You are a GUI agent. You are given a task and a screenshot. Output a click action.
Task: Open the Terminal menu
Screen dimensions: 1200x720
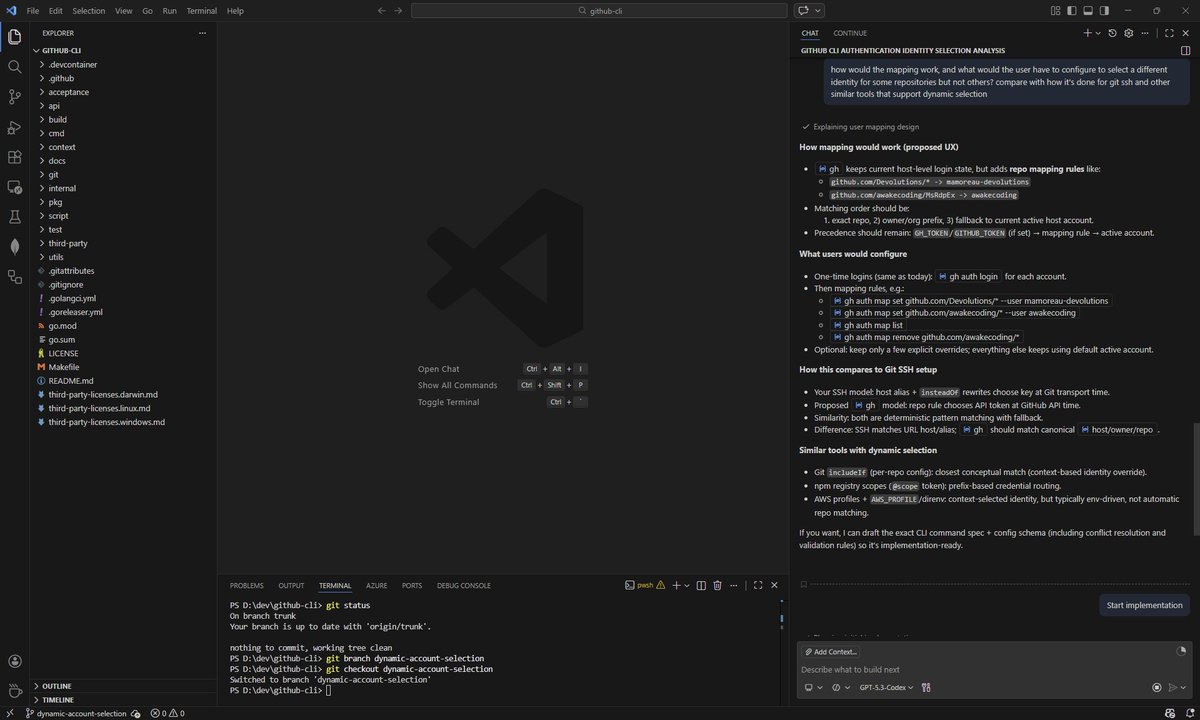(x=201, y=10)
